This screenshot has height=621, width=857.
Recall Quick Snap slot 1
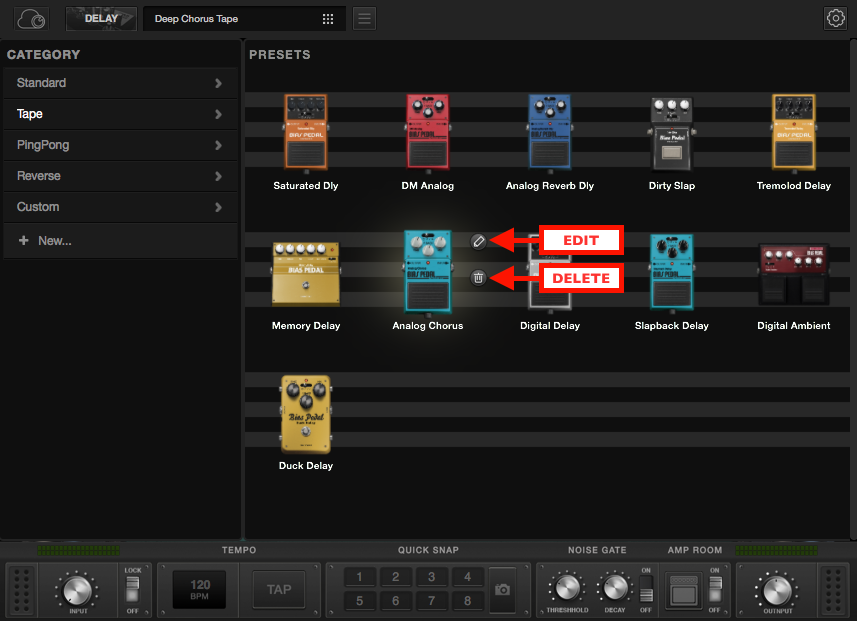pyautogui.click(x=360, y=577)
